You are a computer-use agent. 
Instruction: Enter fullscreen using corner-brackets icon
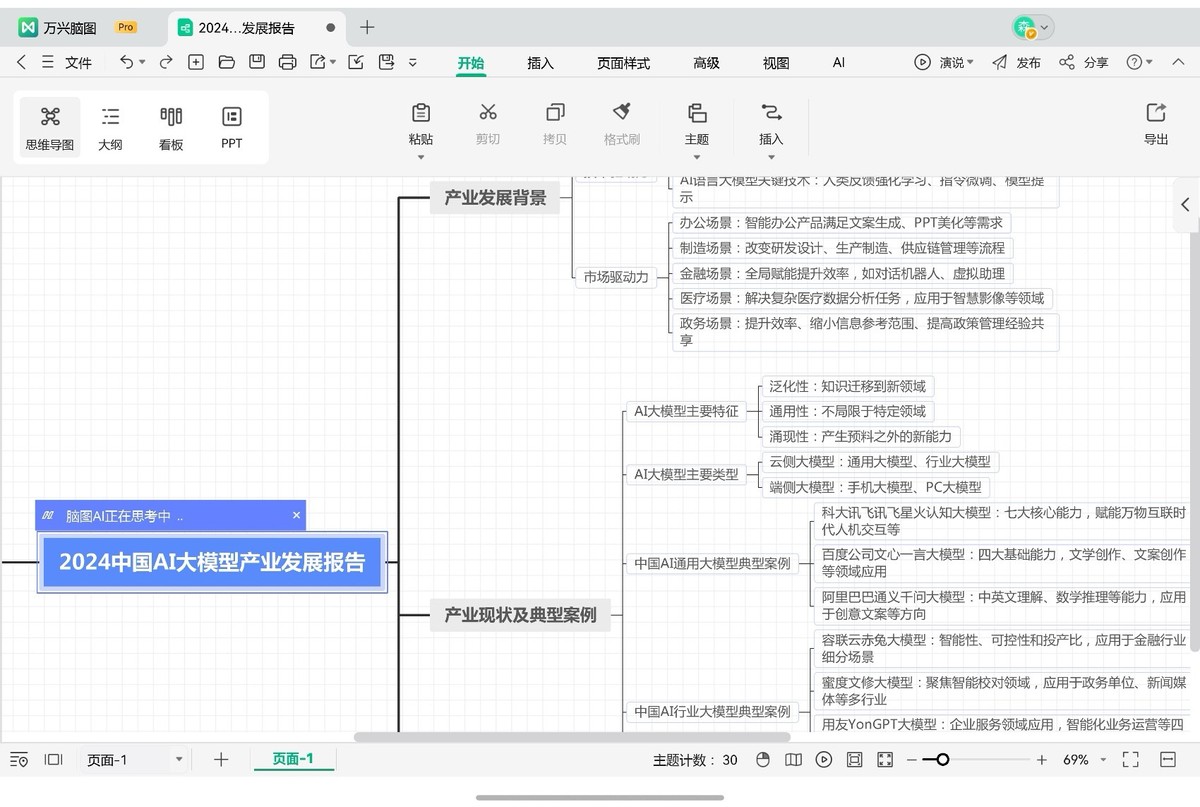tap(1131, 760)
